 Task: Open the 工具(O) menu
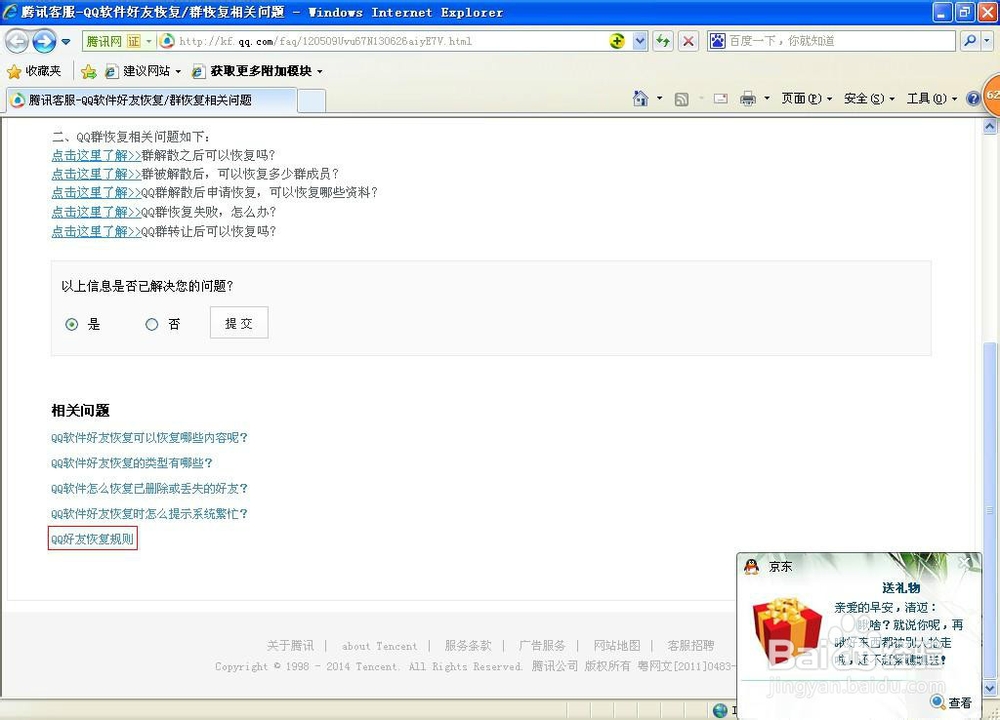[932, 99]
